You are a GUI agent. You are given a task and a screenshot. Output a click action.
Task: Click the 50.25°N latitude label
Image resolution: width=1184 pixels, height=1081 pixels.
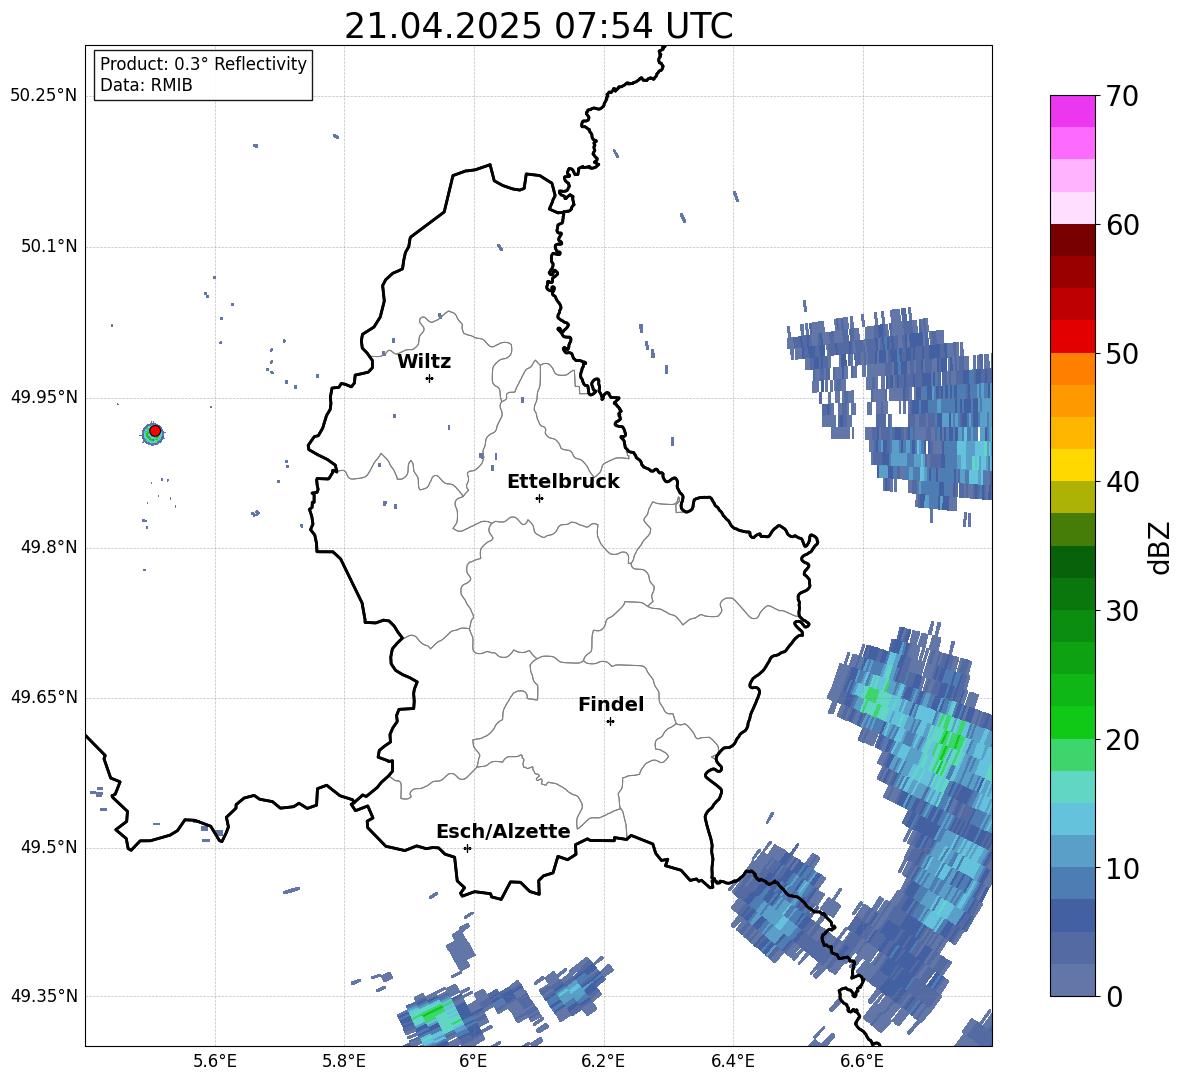(43, 96)
